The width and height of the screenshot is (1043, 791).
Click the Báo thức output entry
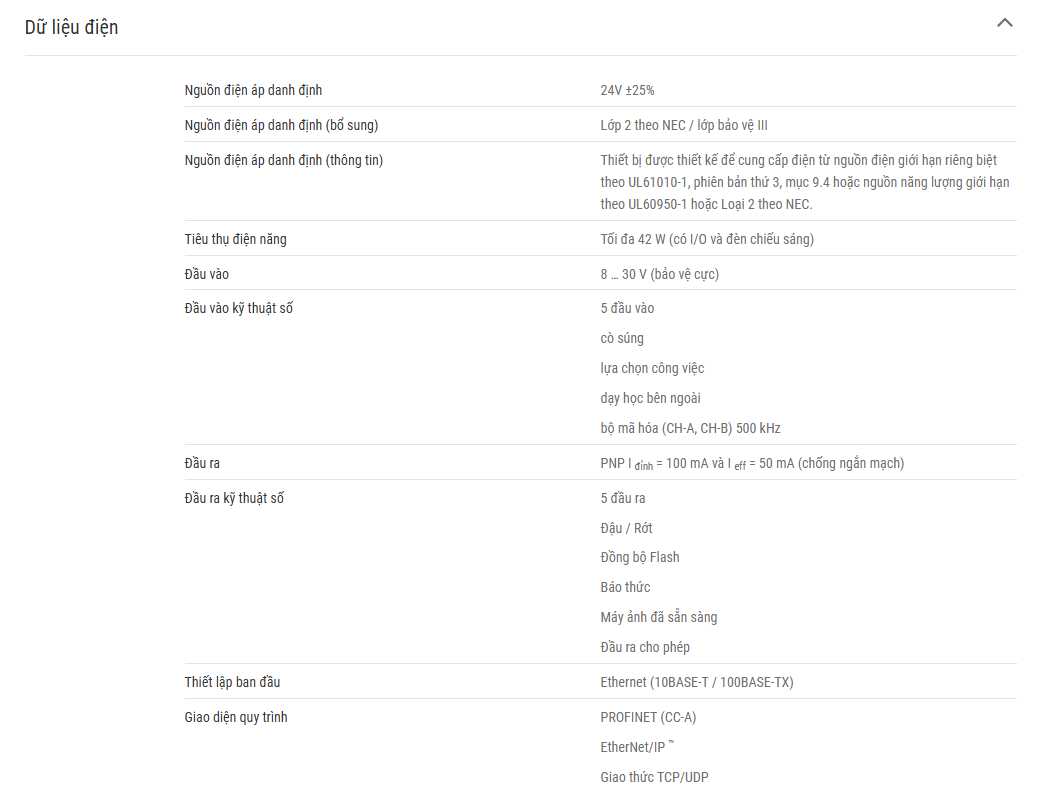(x=625, y=587)
